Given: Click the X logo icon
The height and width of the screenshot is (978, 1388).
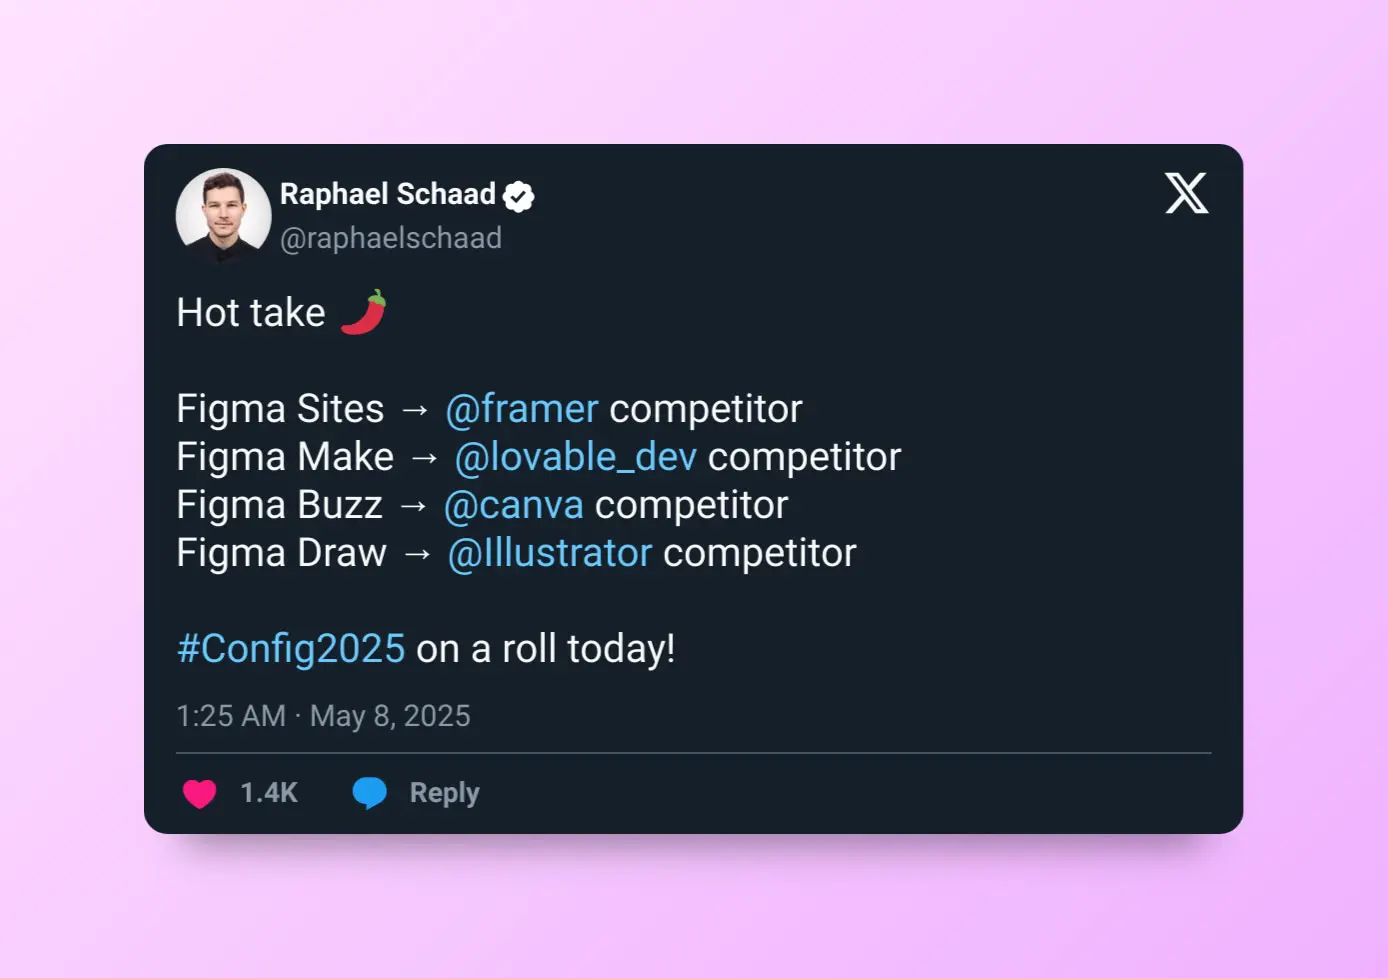Looking at the screenshot, I should (x=1187, y=193).
